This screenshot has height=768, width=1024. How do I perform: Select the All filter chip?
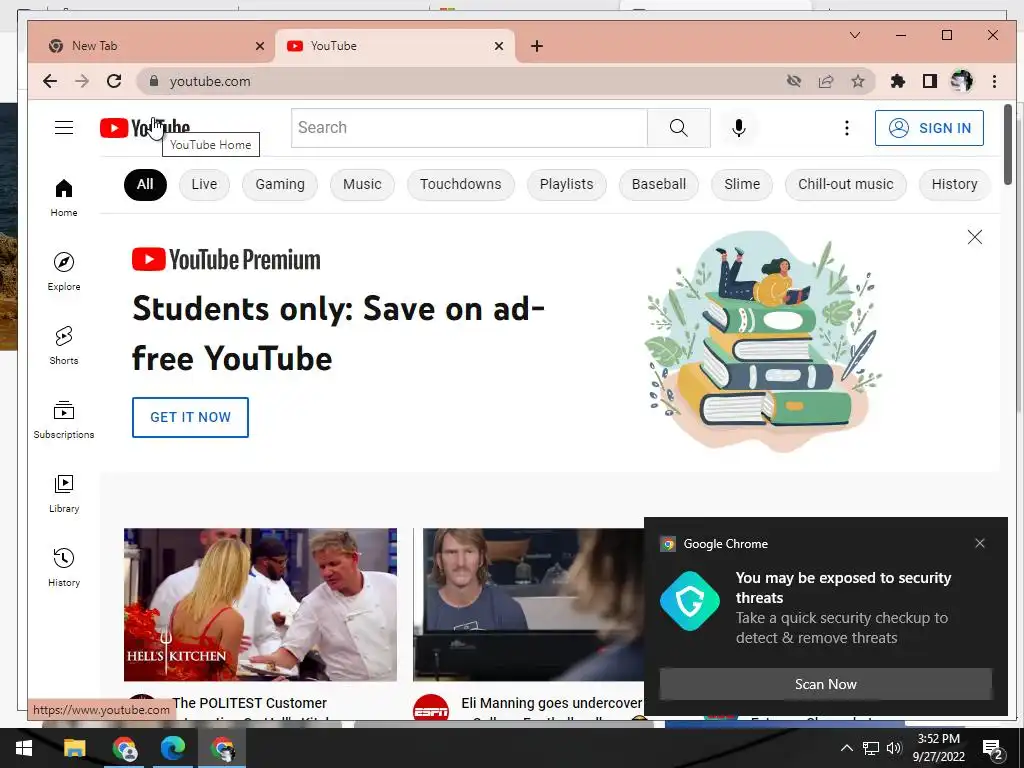click(145, 184)
